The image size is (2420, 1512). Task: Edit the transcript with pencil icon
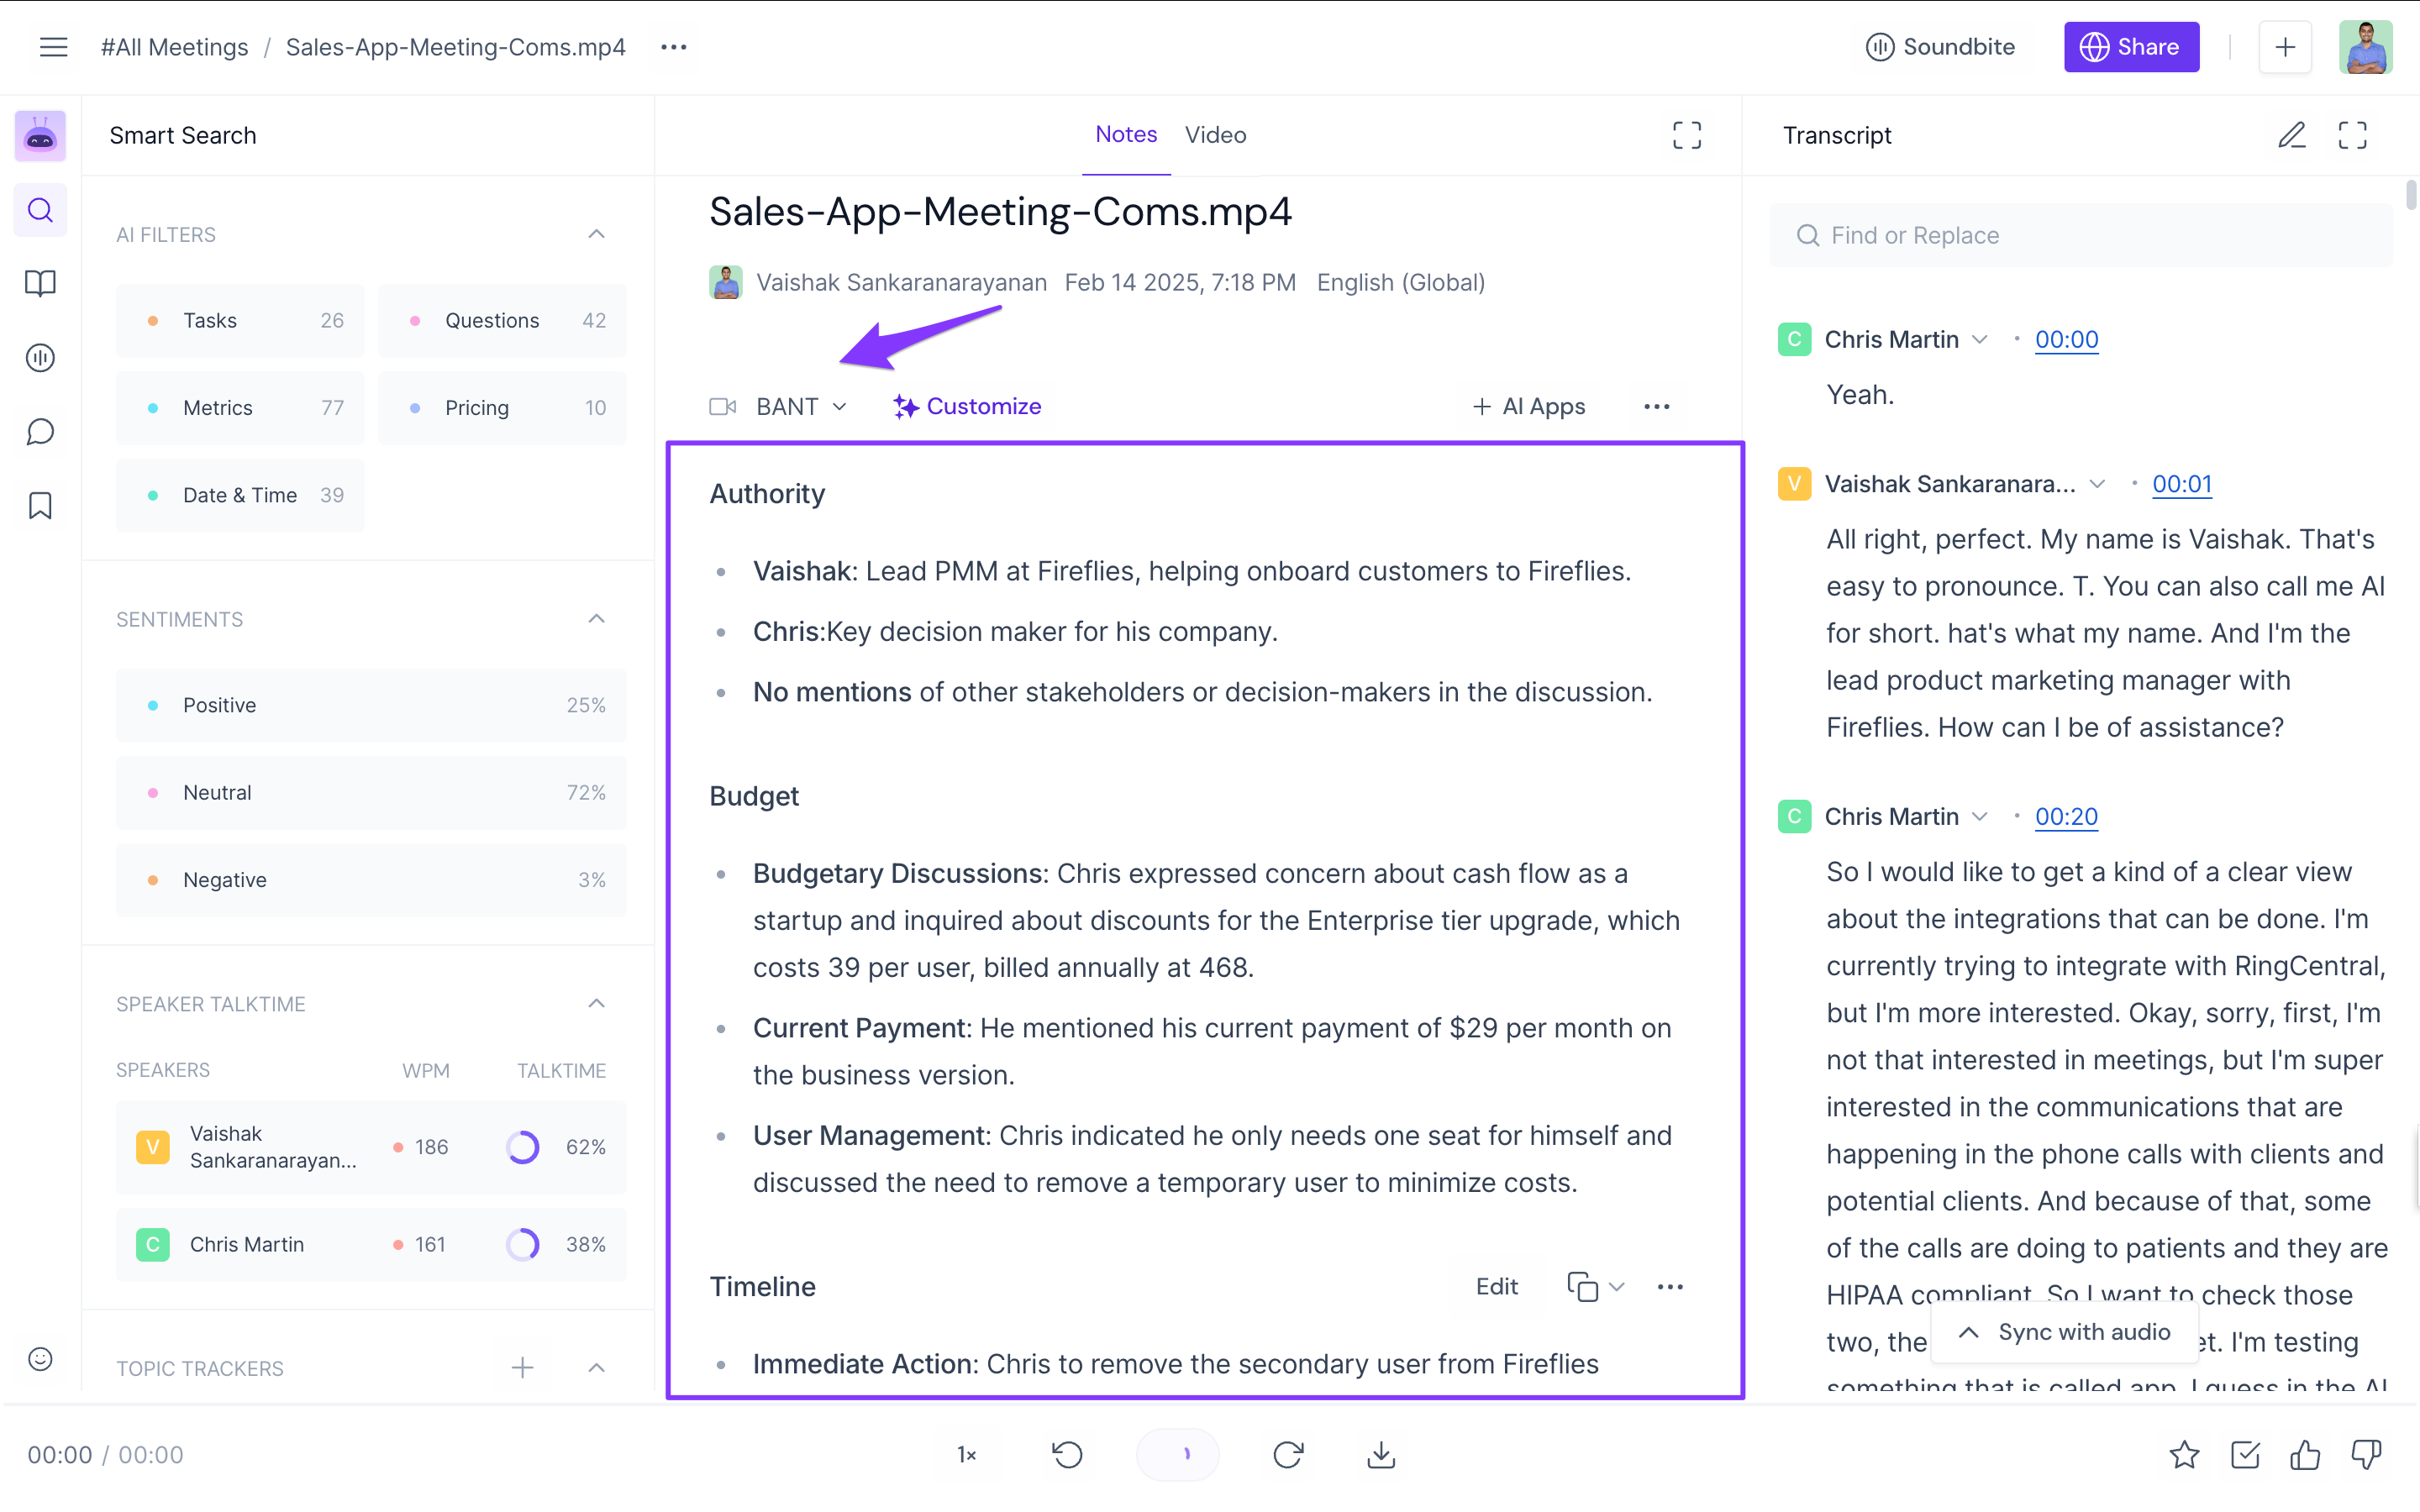2292,135
